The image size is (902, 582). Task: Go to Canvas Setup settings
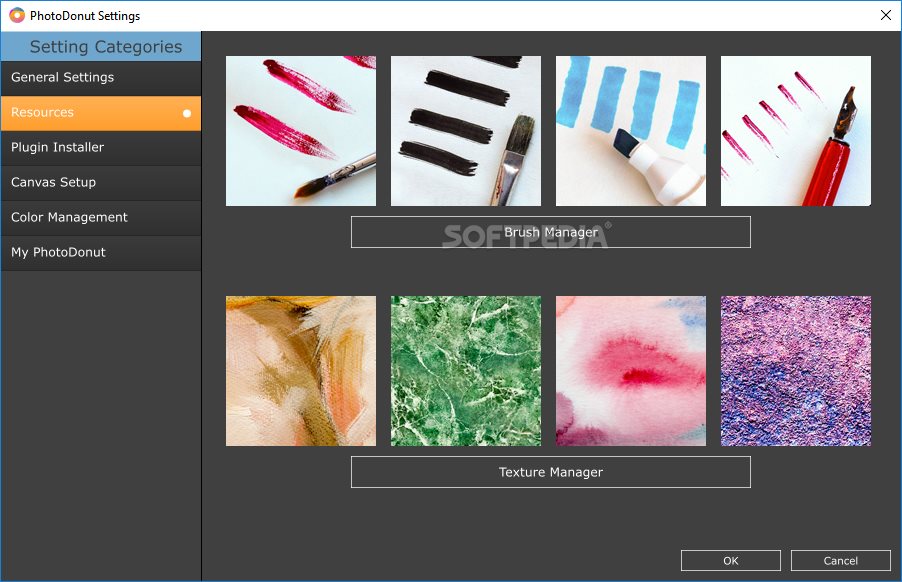(x=101, y=183)
